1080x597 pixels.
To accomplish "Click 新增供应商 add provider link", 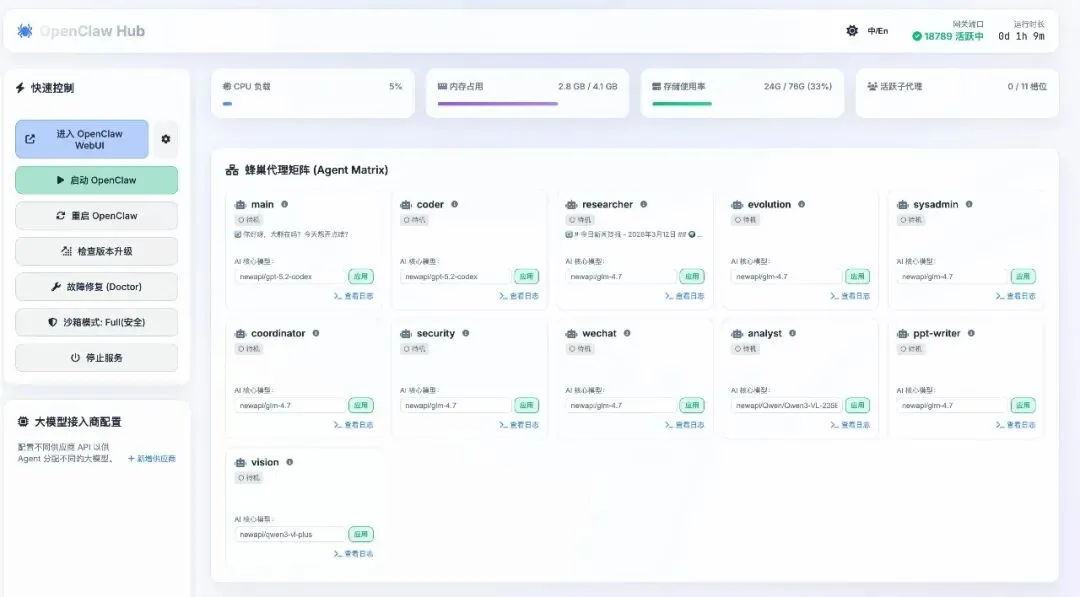I will click(152, 459).
